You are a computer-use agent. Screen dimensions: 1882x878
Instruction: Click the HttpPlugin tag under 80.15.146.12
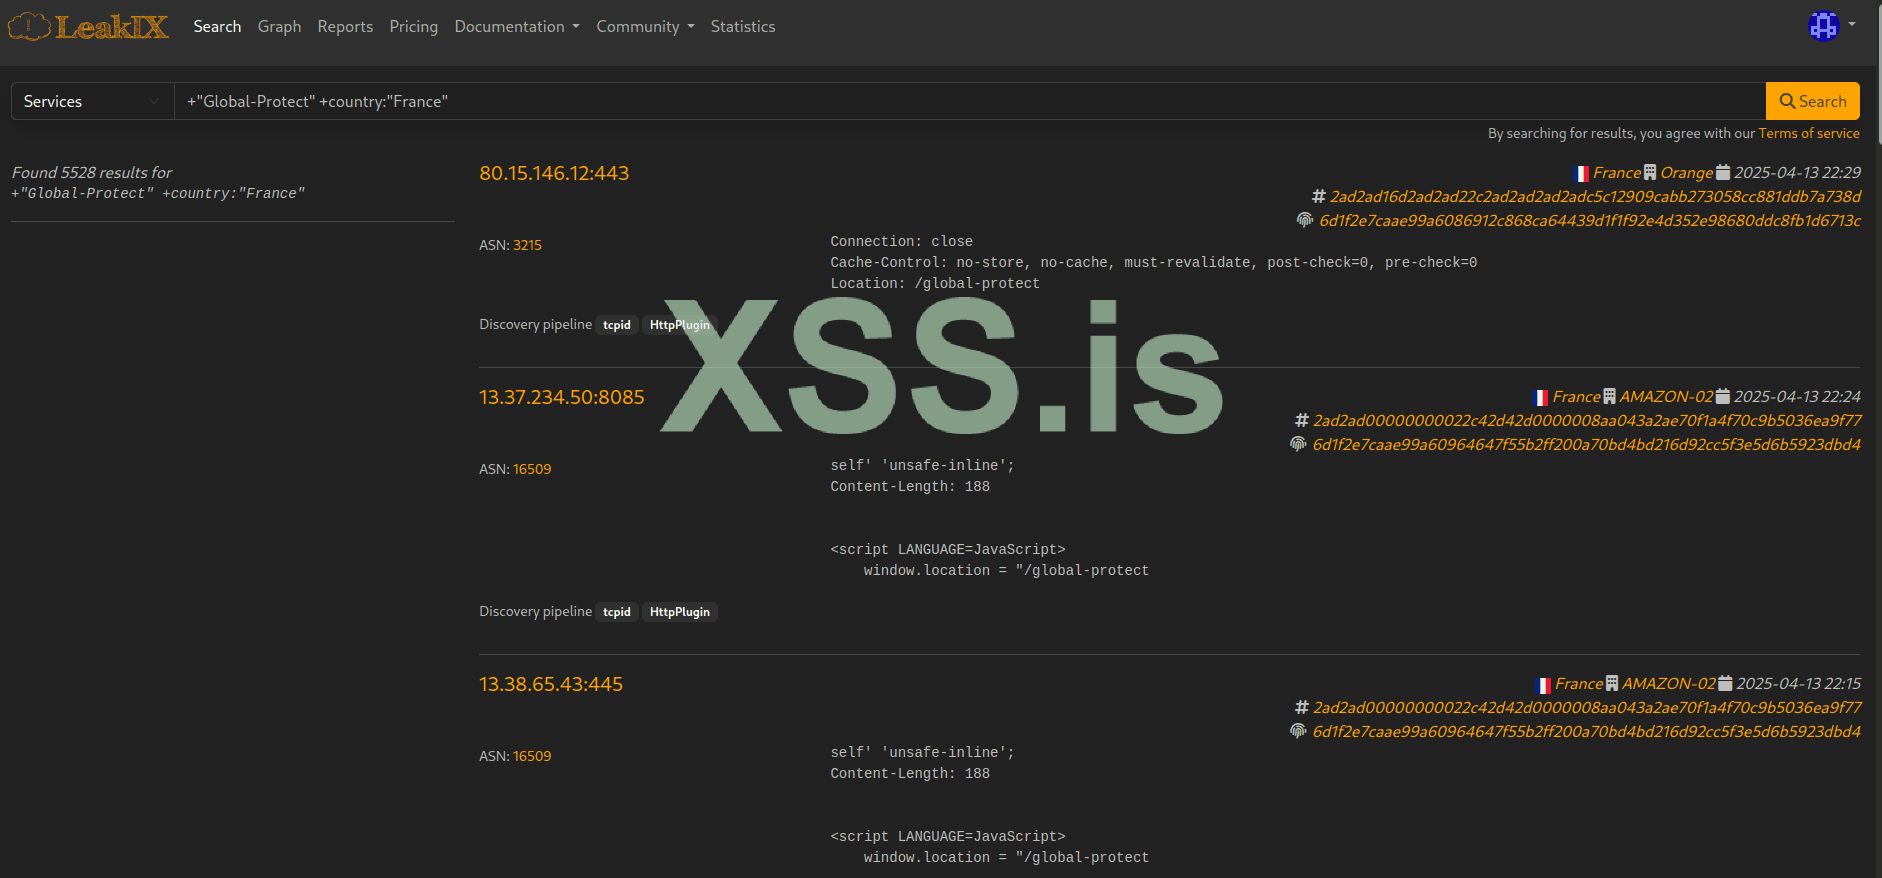[x=680, y=325]
